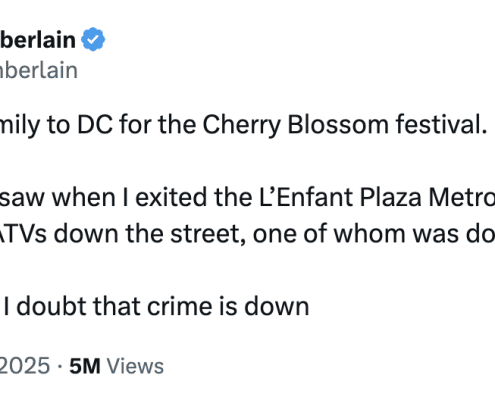Click the words for the in first line
The image size is (495, 400).
point(158,124)
